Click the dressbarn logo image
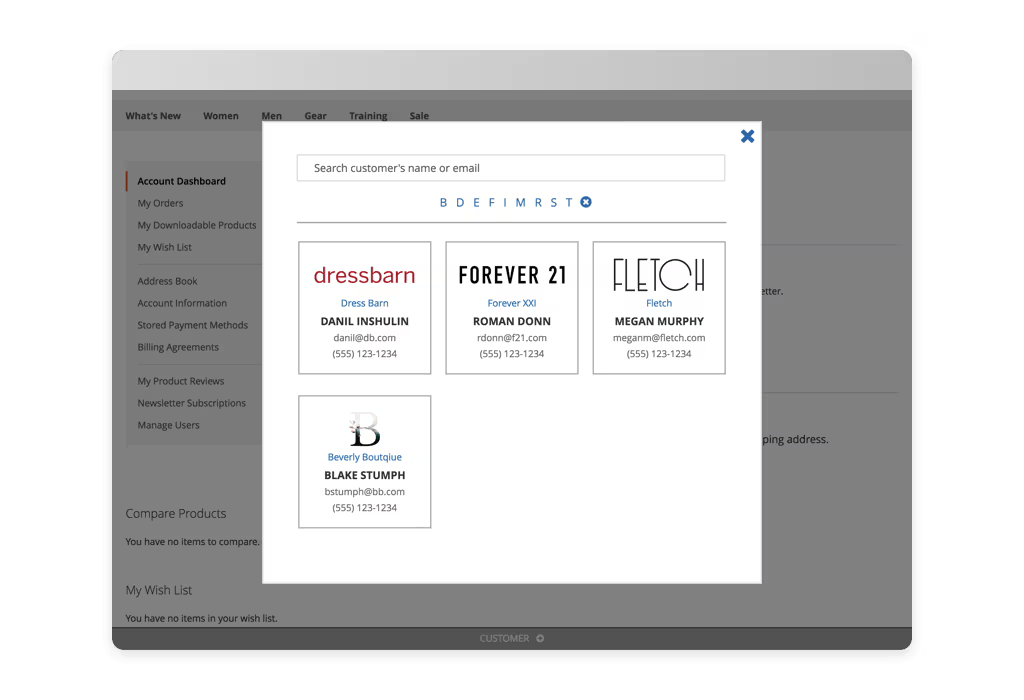 coord(364,275)
